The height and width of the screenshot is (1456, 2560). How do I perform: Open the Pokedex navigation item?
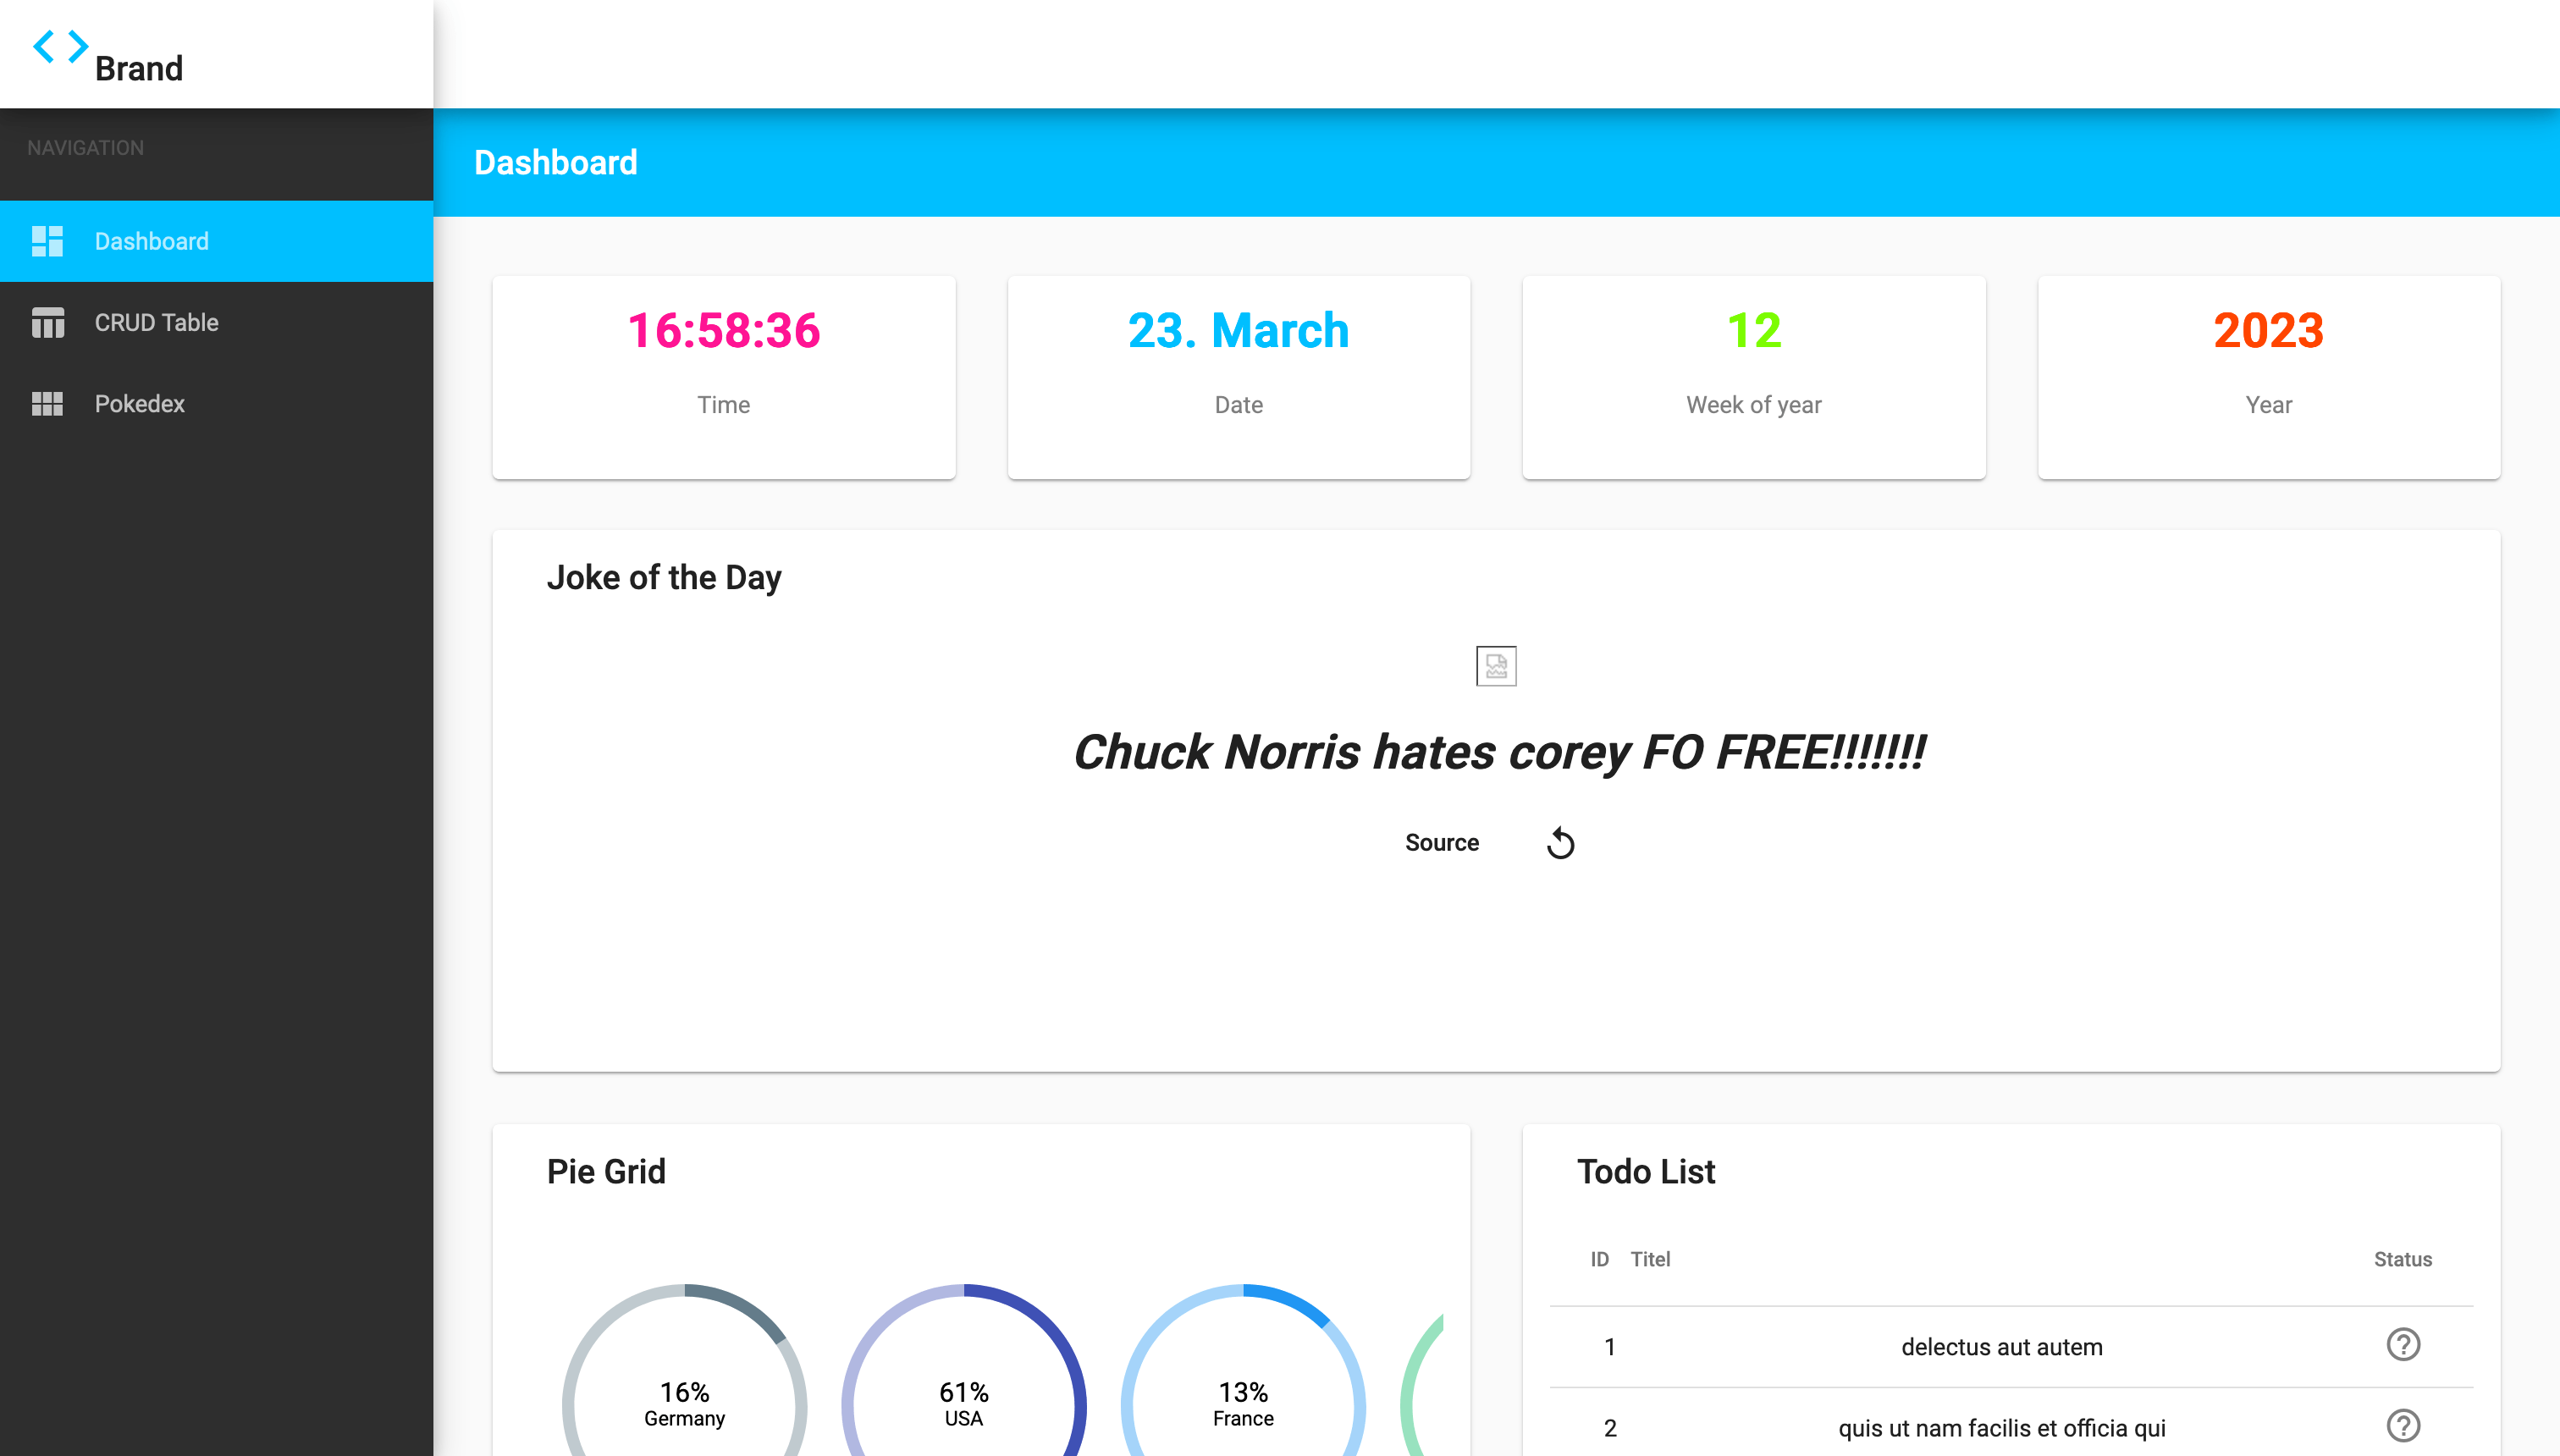tap(140, 404)
